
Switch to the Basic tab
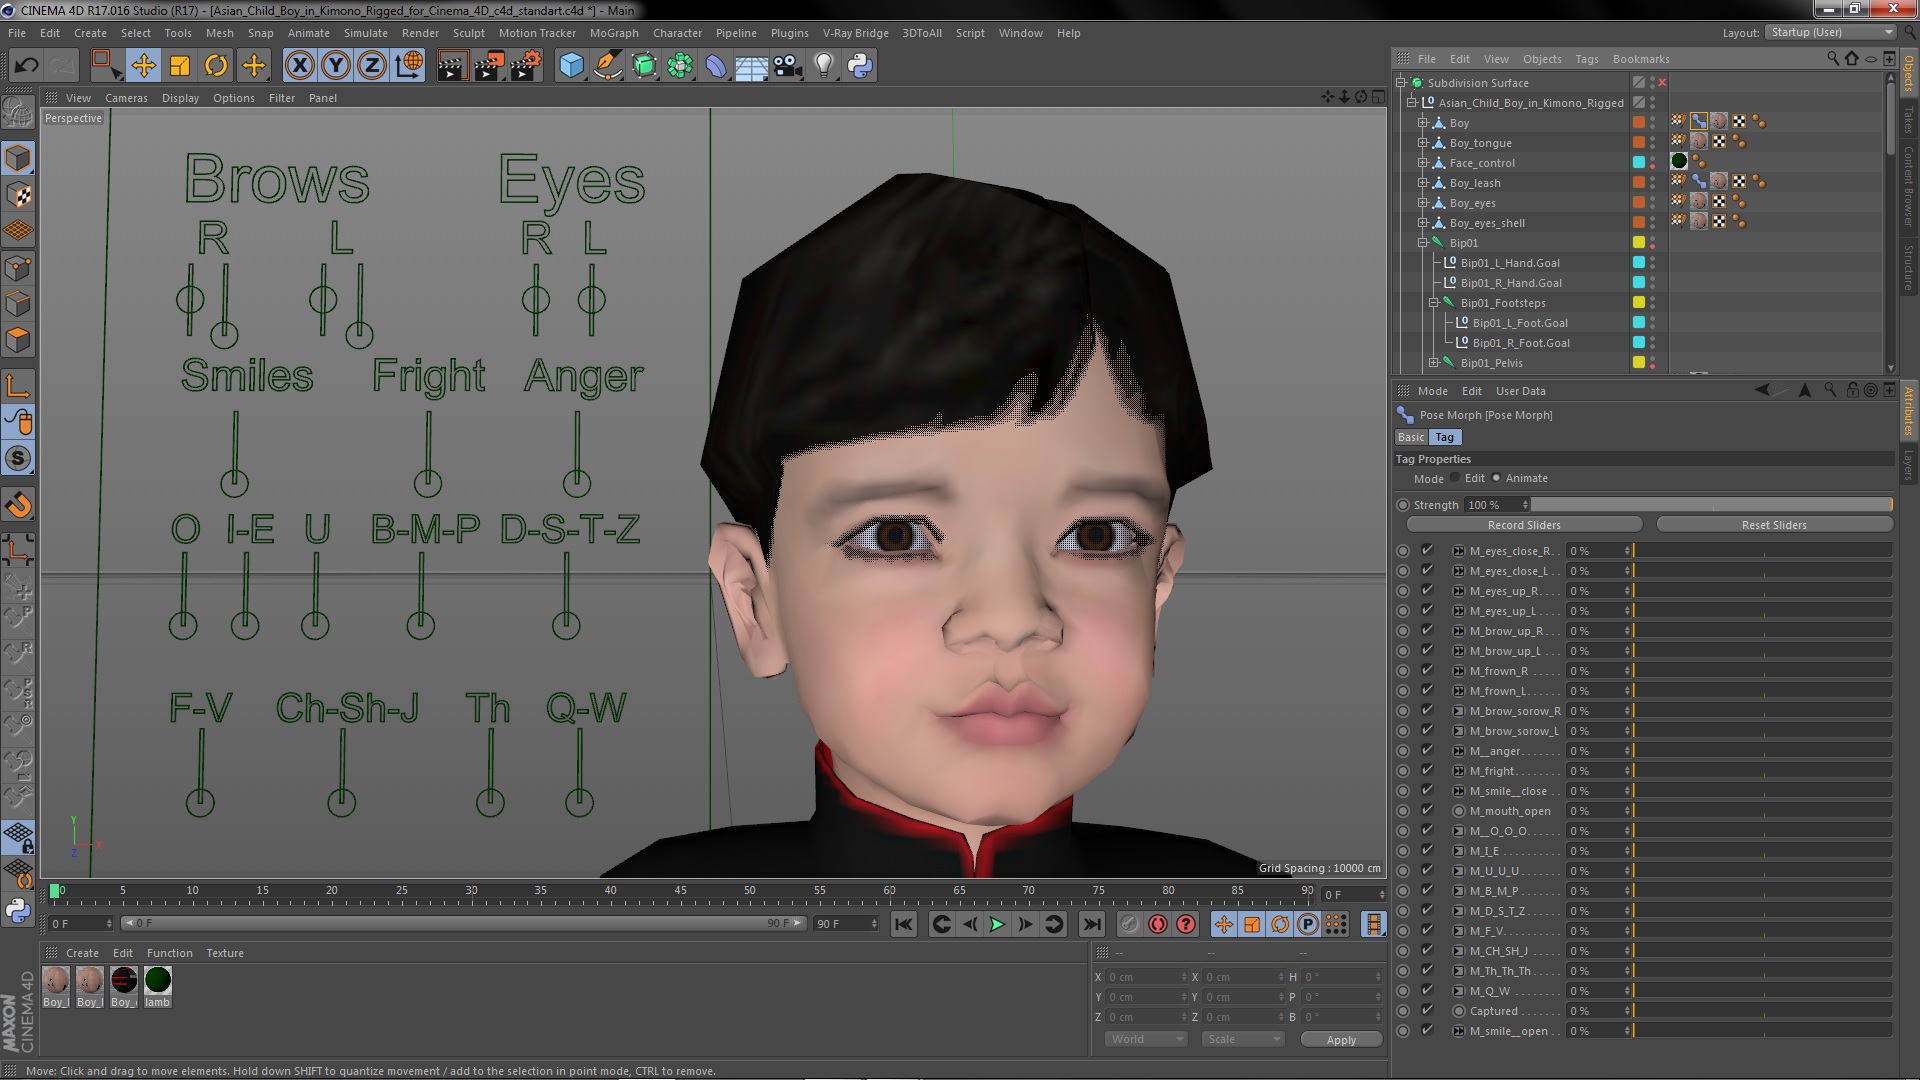click(1410, 437)
